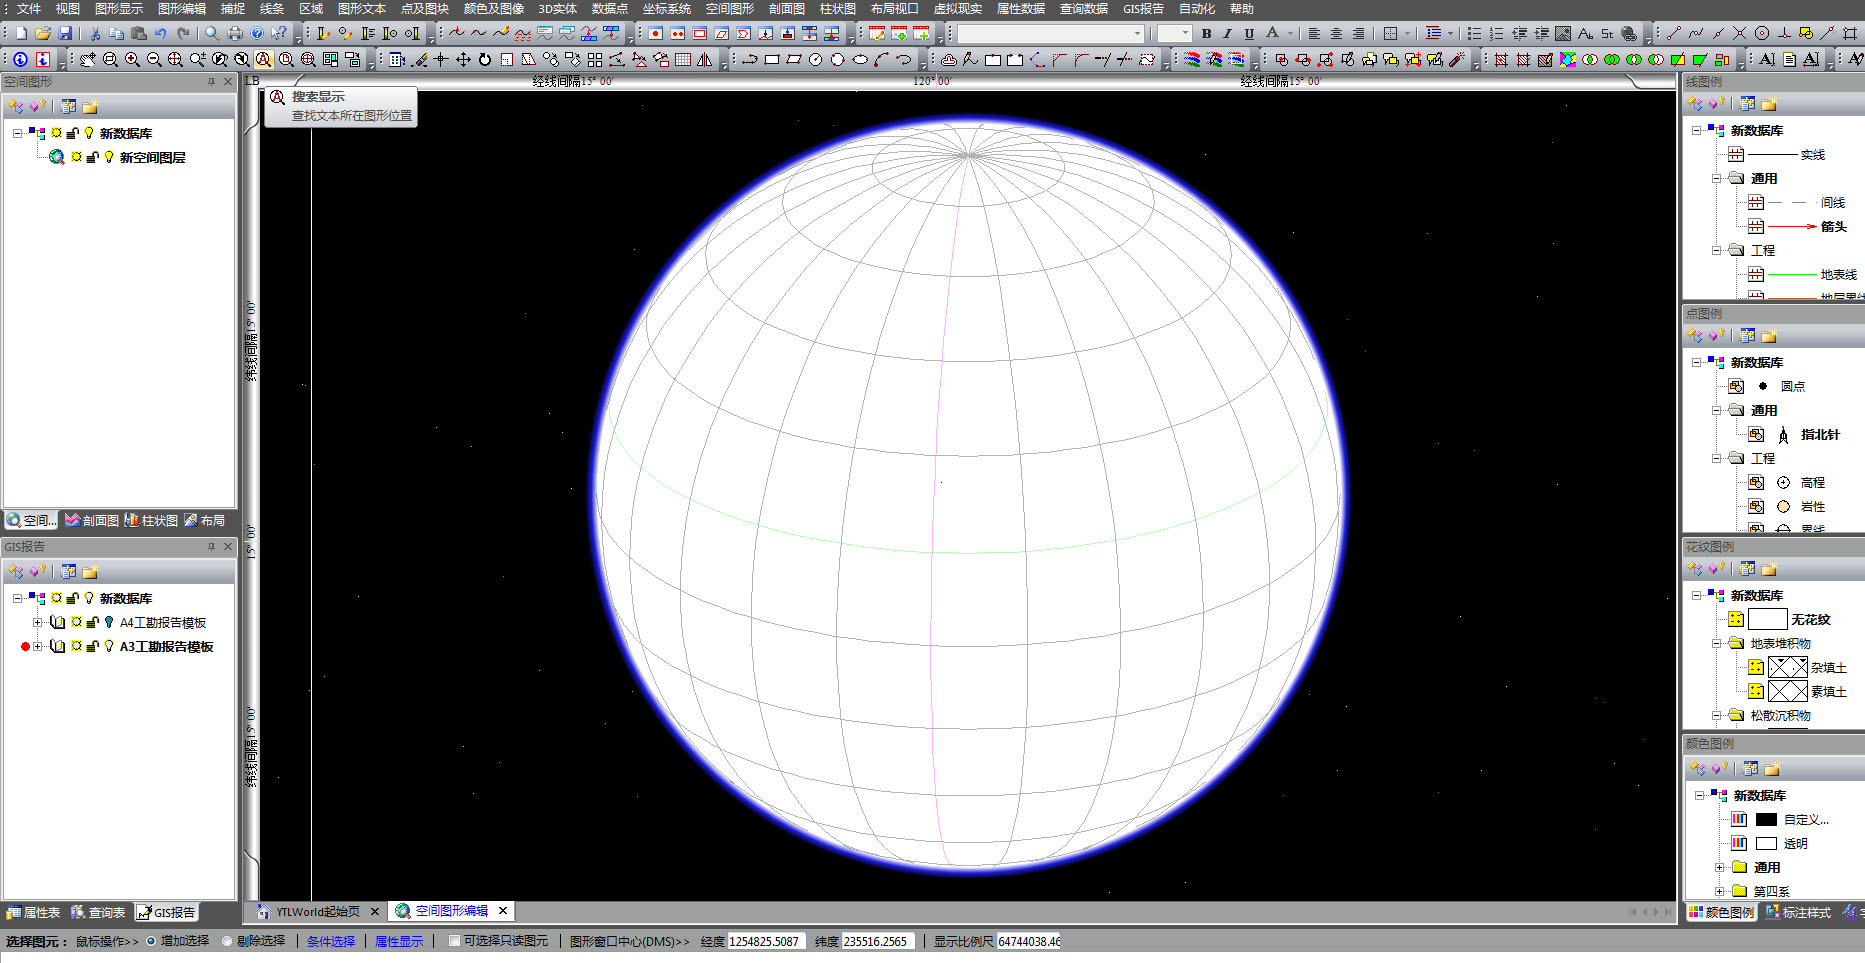Open the 文件 menu

29,8
